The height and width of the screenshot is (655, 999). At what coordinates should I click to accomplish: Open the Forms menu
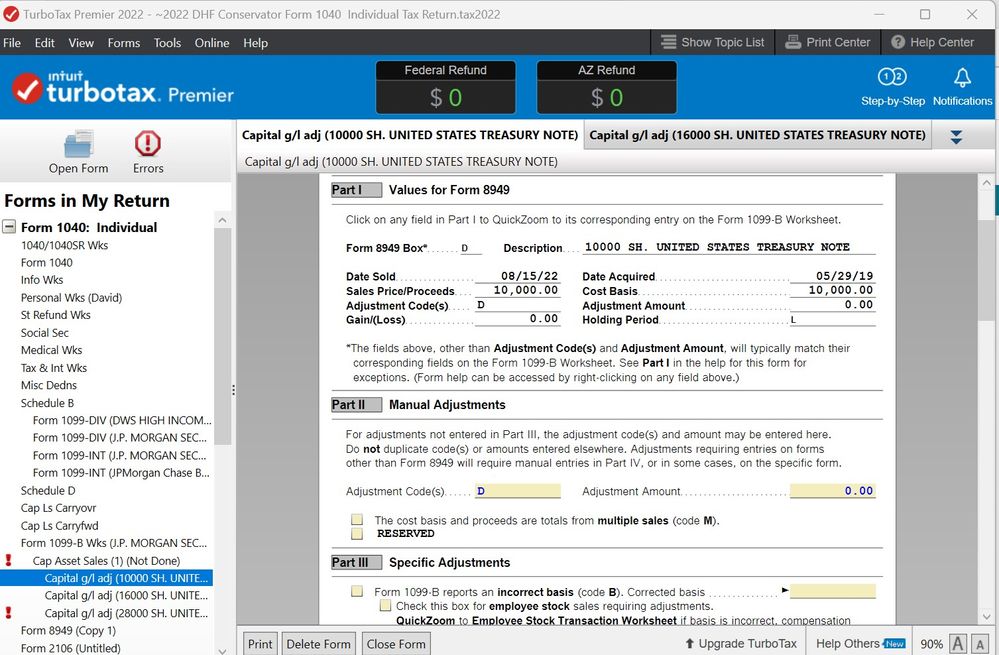point(124,43)
